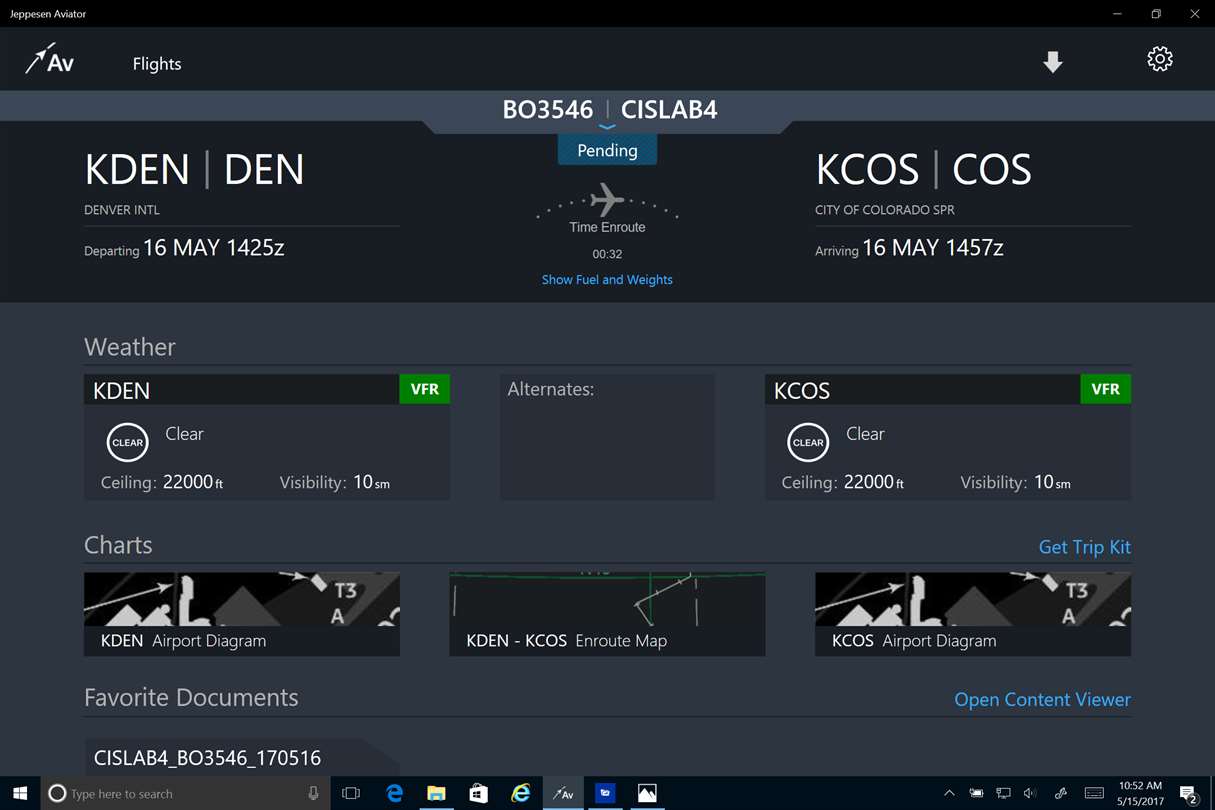
Task: Click Arriving 16 MAY 1457z text
Action: (909, 249)
